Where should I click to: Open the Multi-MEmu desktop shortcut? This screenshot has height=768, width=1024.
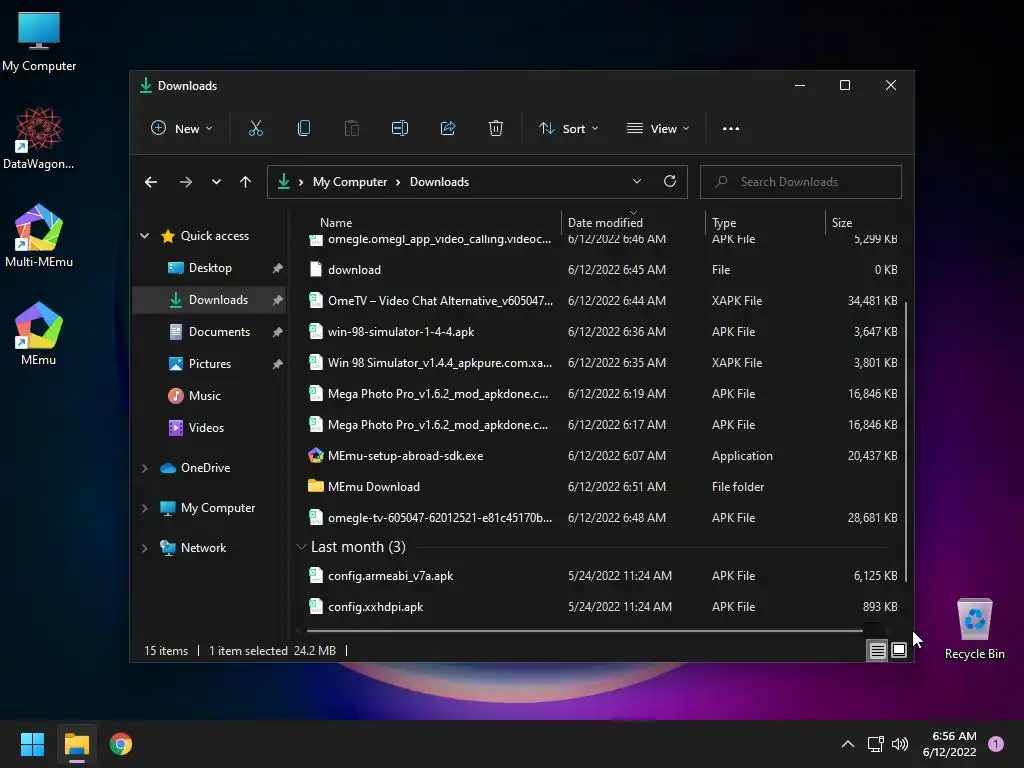(x=39, y=236)
